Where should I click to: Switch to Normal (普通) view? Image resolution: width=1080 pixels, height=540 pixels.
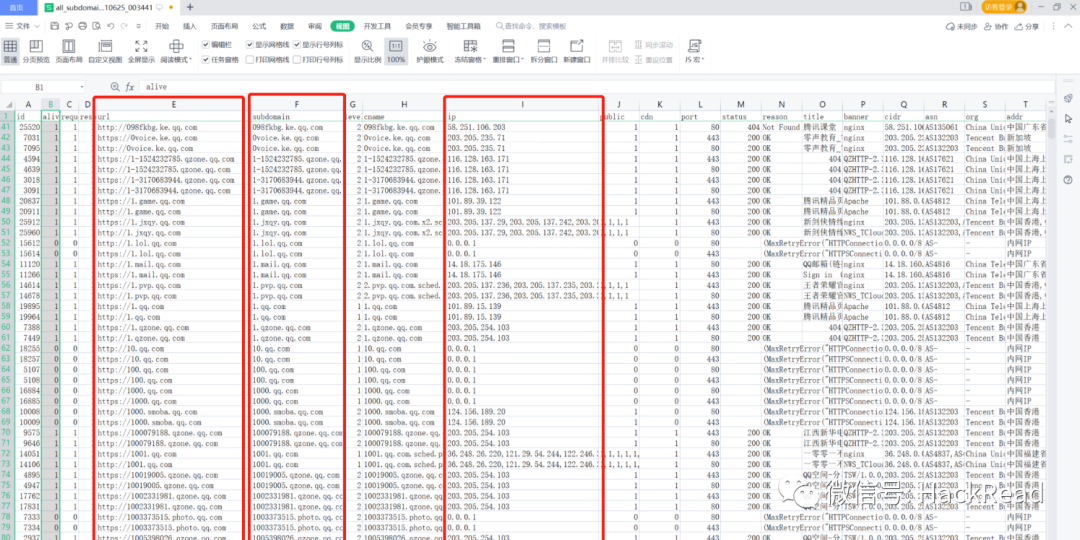tap(10, 52)
